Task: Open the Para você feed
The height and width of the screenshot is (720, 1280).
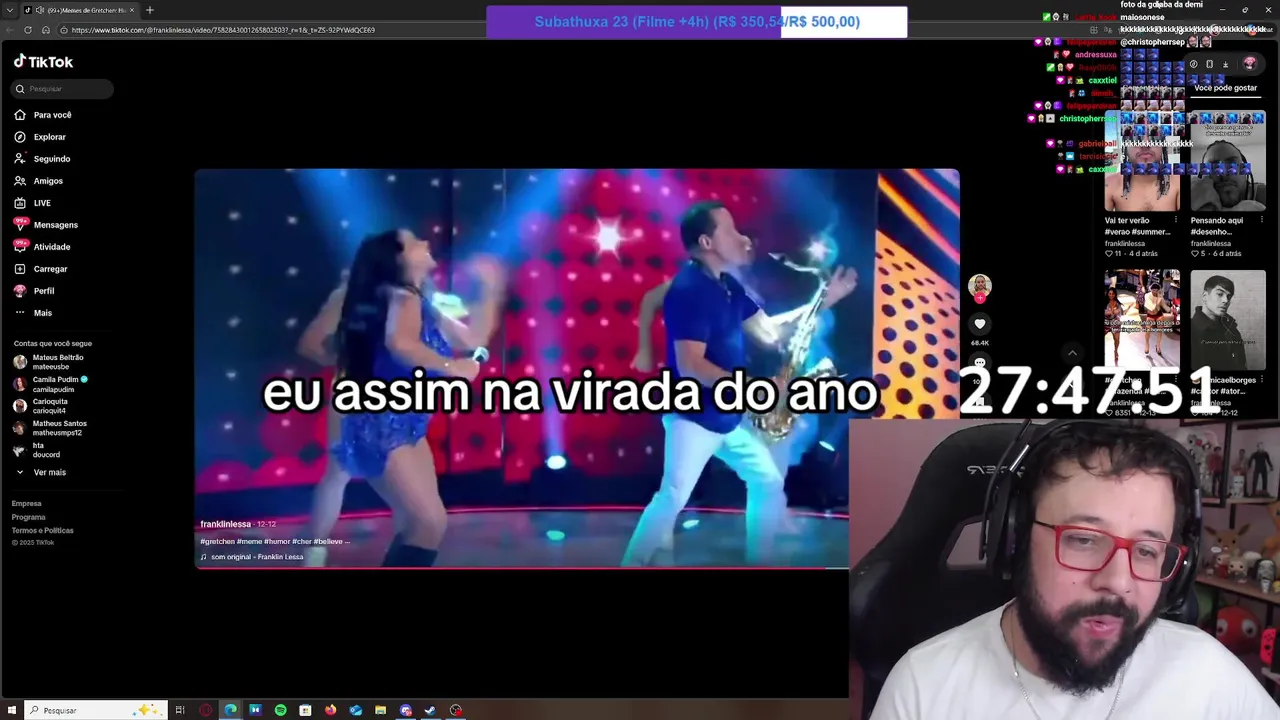Action: point(43,115)
